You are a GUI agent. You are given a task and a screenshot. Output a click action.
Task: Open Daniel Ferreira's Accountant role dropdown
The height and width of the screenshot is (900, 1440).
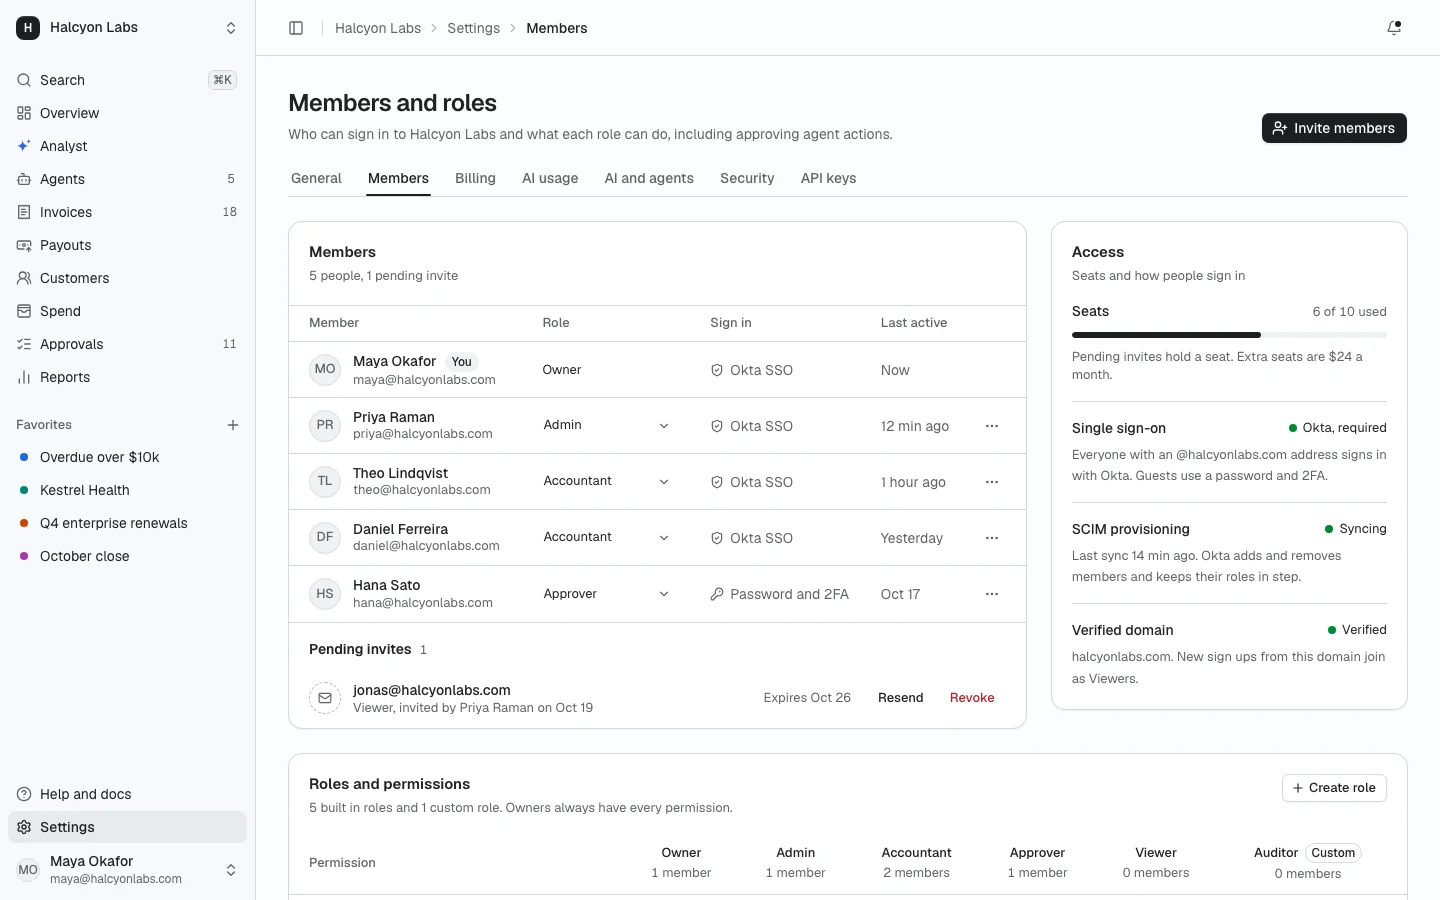pyautogui.click(x=607, y=537)
